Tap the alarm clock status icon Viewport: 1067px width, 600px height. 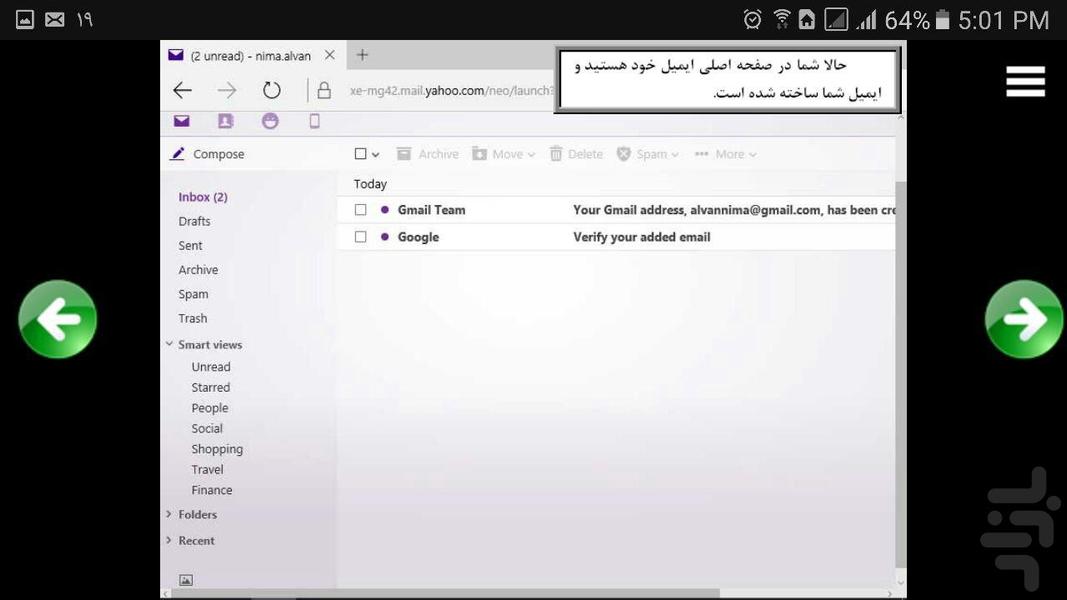point(752,20)
